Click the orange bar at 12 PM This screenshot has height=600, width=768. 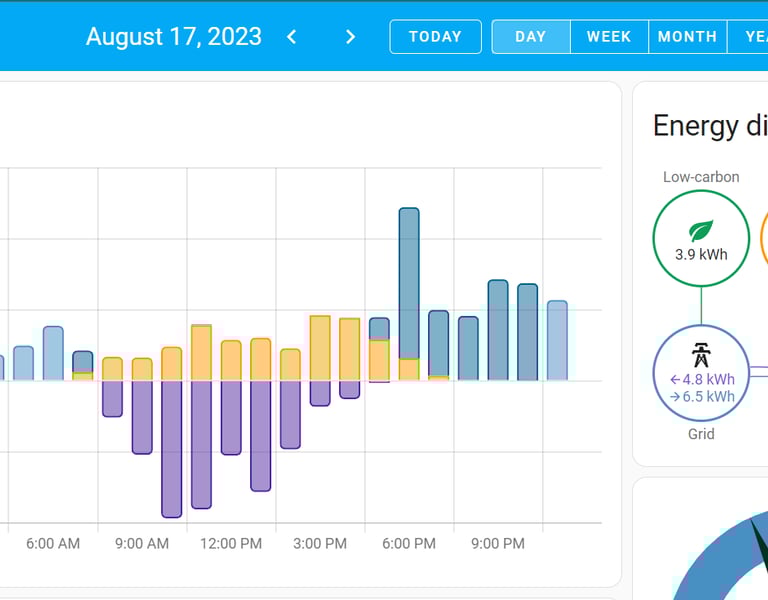[x=231, y=360]
